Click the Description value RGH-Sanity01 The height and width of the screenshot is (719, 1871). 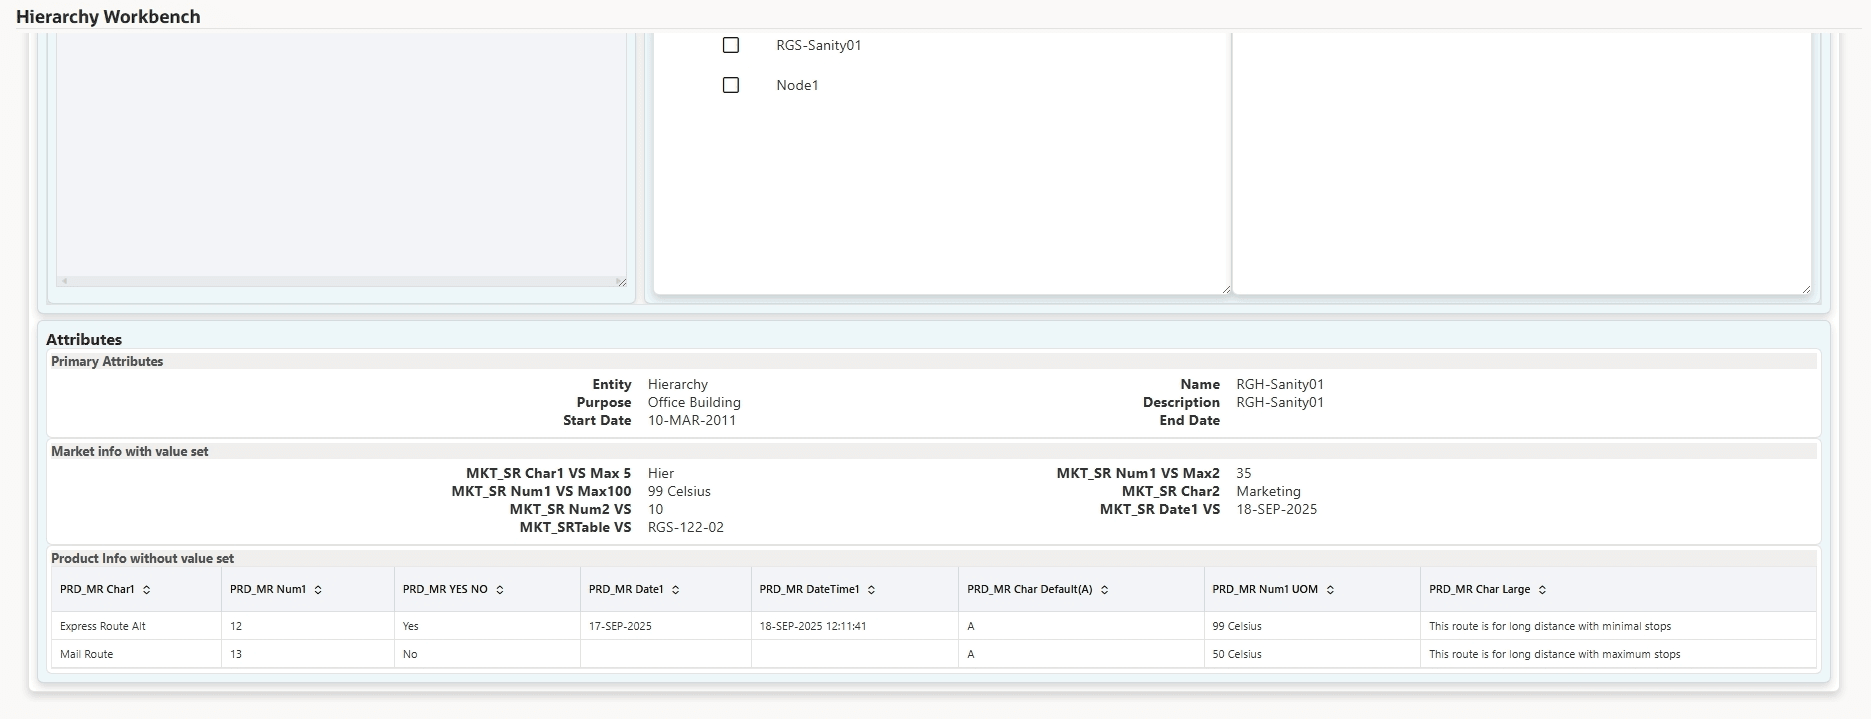coord(1280,402)
